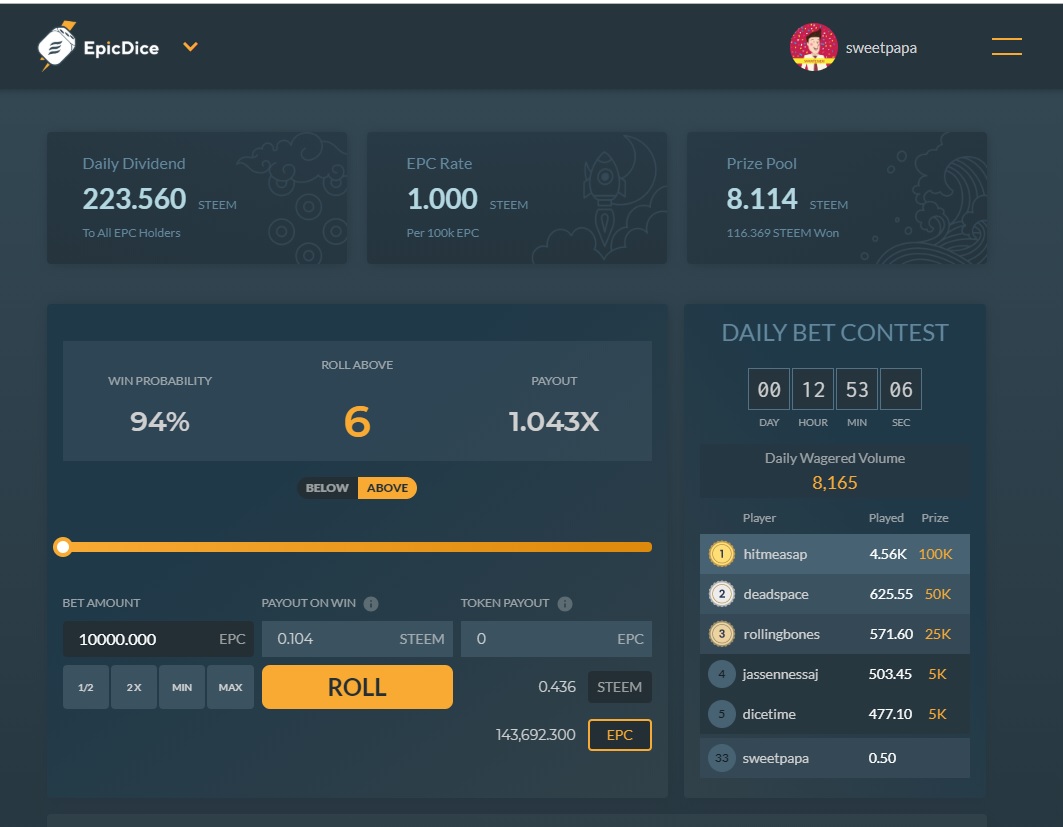Switch roll mode to BELOW
The height and width of the screenshot is (827, 1063).
point(327,488)
